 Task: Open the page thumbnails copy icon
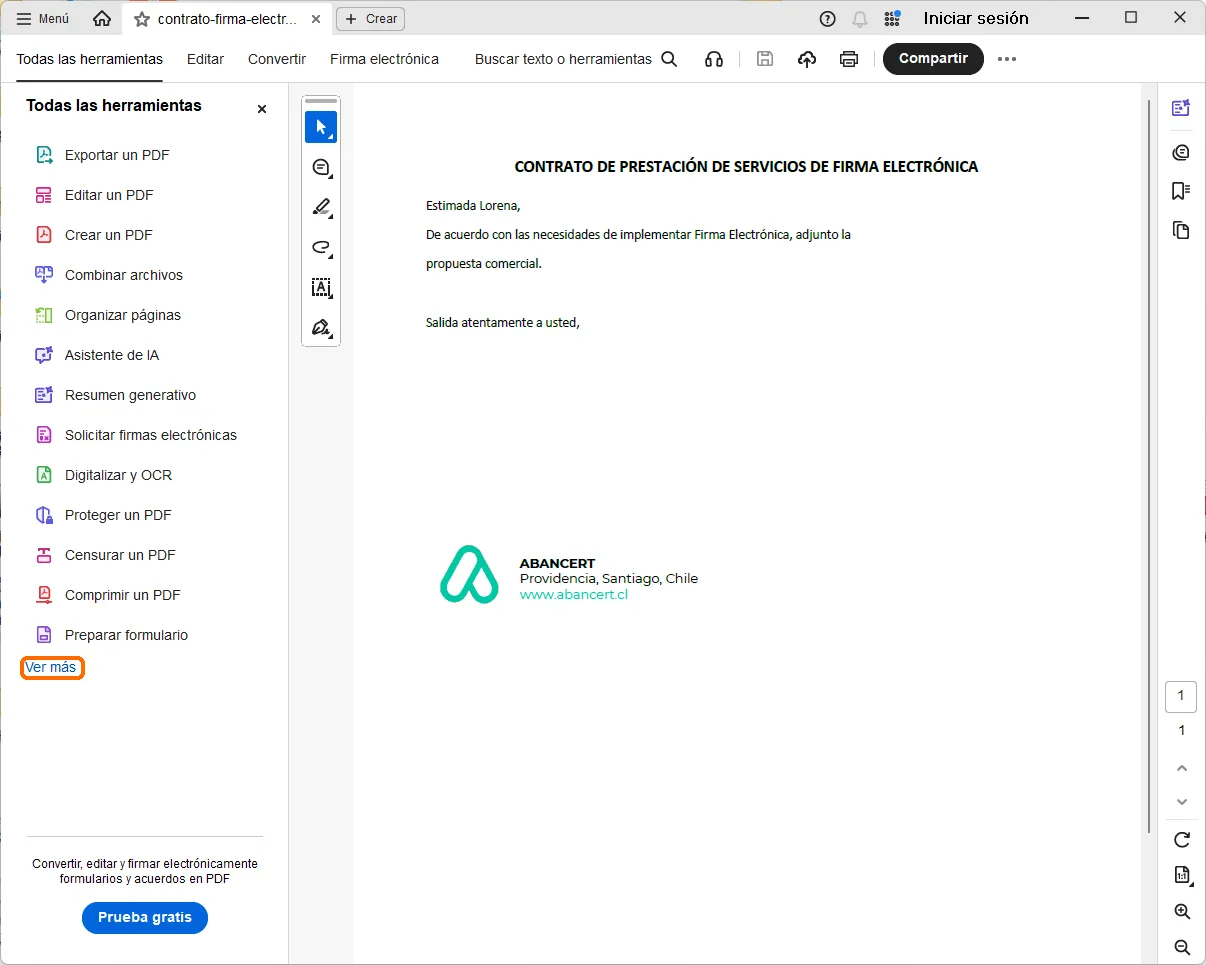click(1181, 230)
